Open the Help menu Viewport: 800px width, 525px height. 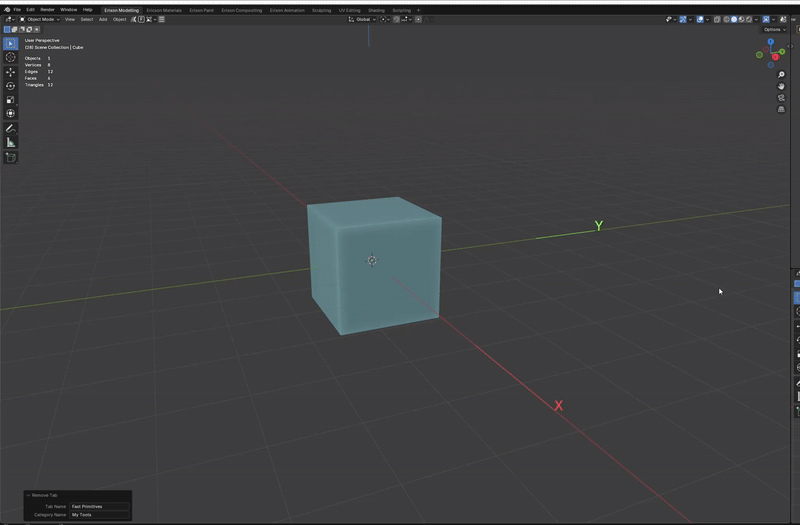pyautogui.click(x=88, y=10)
